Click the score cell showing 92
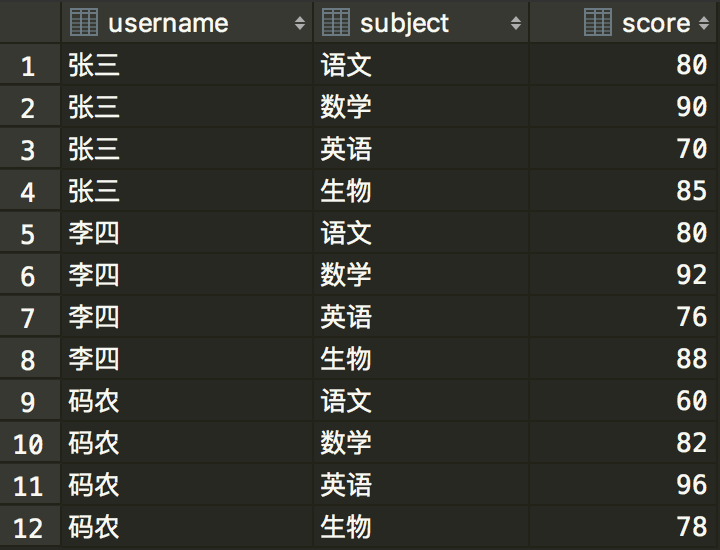Image resolution: width=720 pixels, height=550 pixels. tap(622, 275)
